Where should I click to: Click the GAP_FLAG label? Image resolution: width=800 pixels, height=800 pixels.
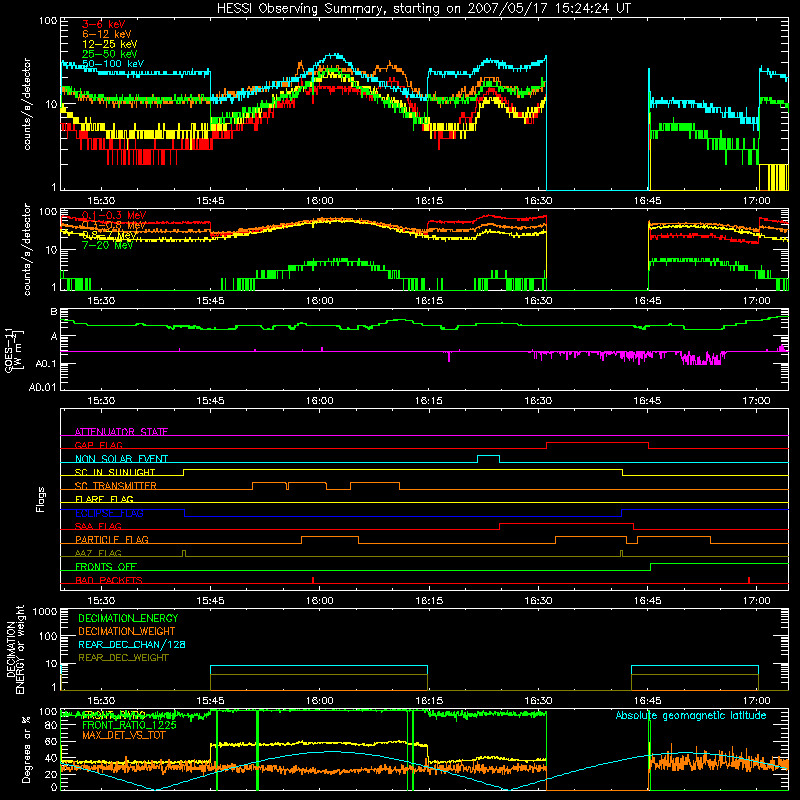pyautogui.click(x=98, y=445)
